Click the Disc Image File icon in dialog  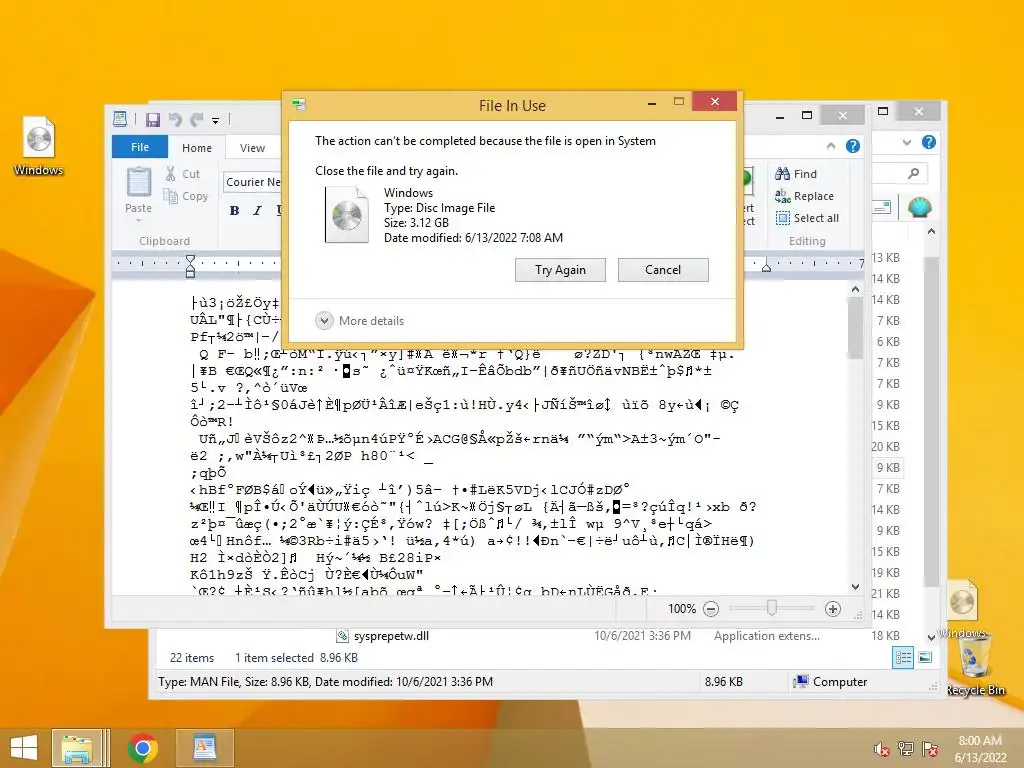346,214
